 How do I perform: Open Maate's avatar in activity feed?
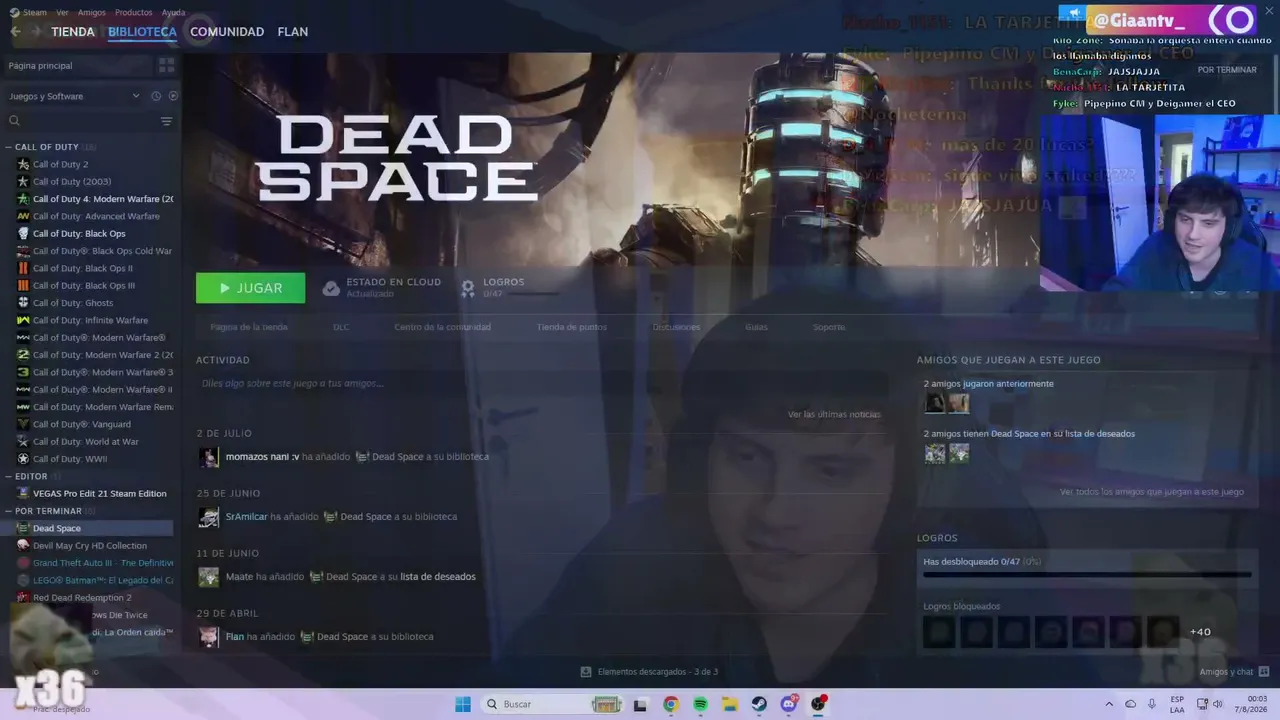(x=208, y=577)
